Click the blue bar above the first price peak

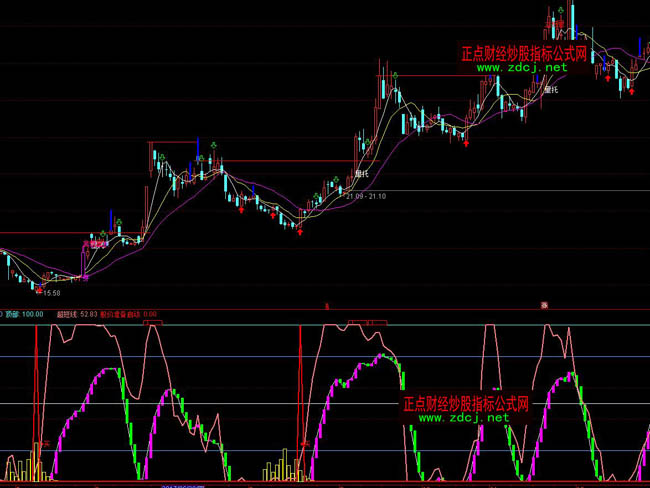(x=198, y=150)
